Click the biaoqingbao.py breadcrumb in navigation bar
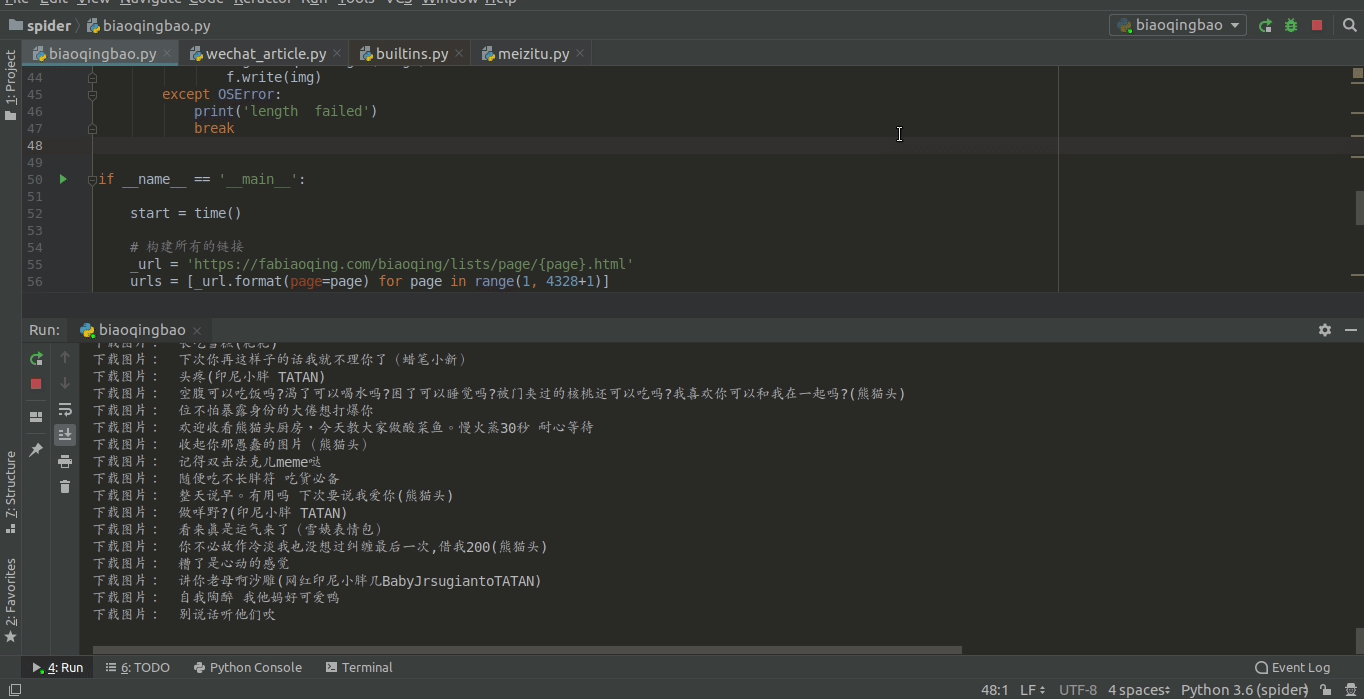The image size is (1364, 699). point(149,26)
